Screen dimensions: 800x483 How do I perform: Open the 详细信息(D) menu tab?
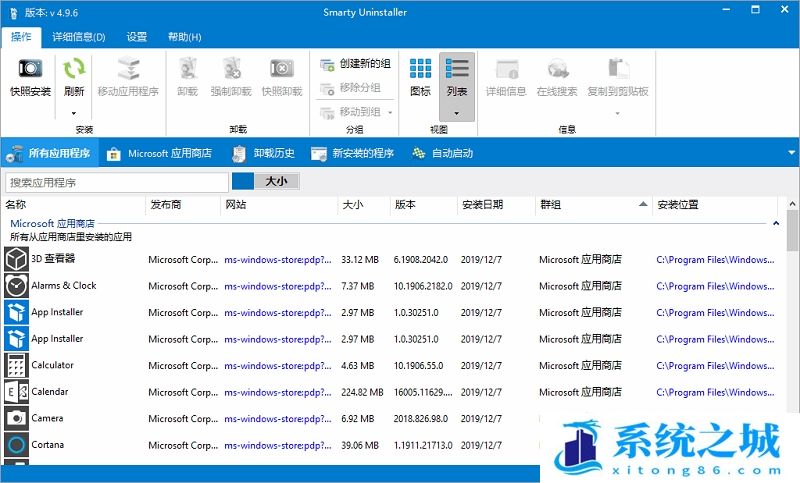pyautogui.click(x=79, y=37)
